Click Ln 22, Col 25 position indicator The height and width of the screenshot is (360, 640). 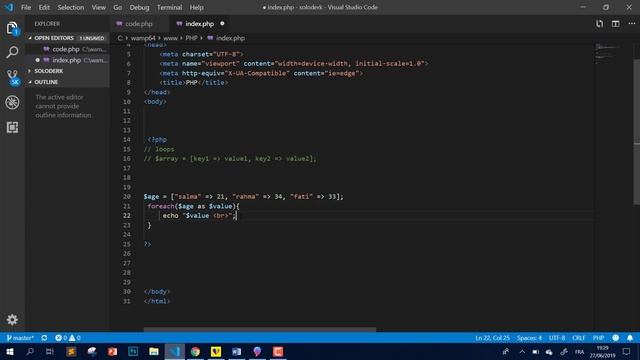point(492,338)
